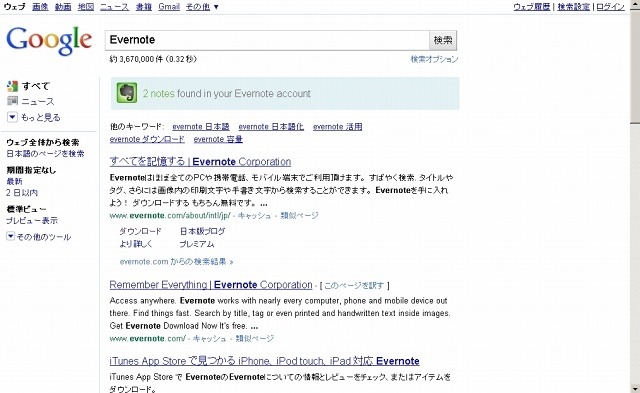Select 2 日以内 time filter
The image size is (640, 393).
point(22,192)
